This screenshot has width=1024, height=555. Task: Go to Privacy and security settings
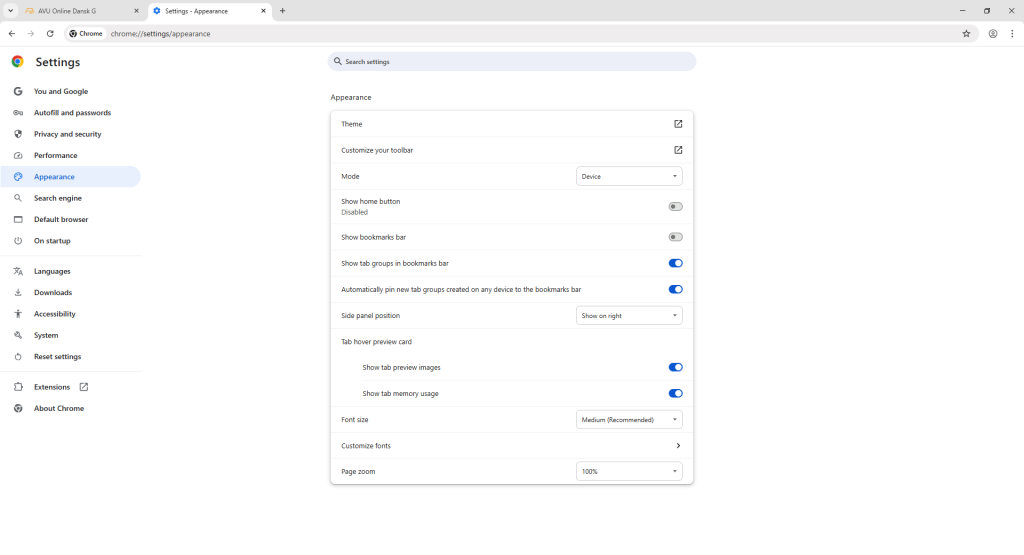coord(67,134)
